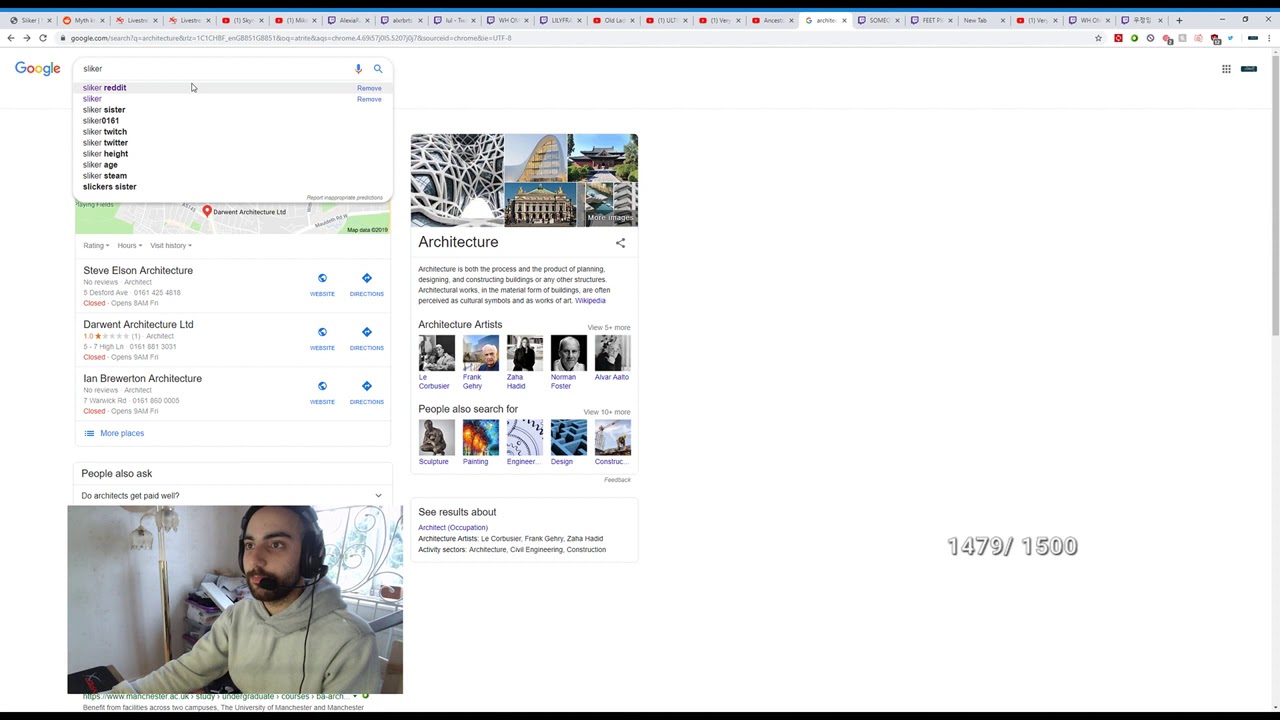
Task: Click the browser address bar URL
Action: (290, 38)
